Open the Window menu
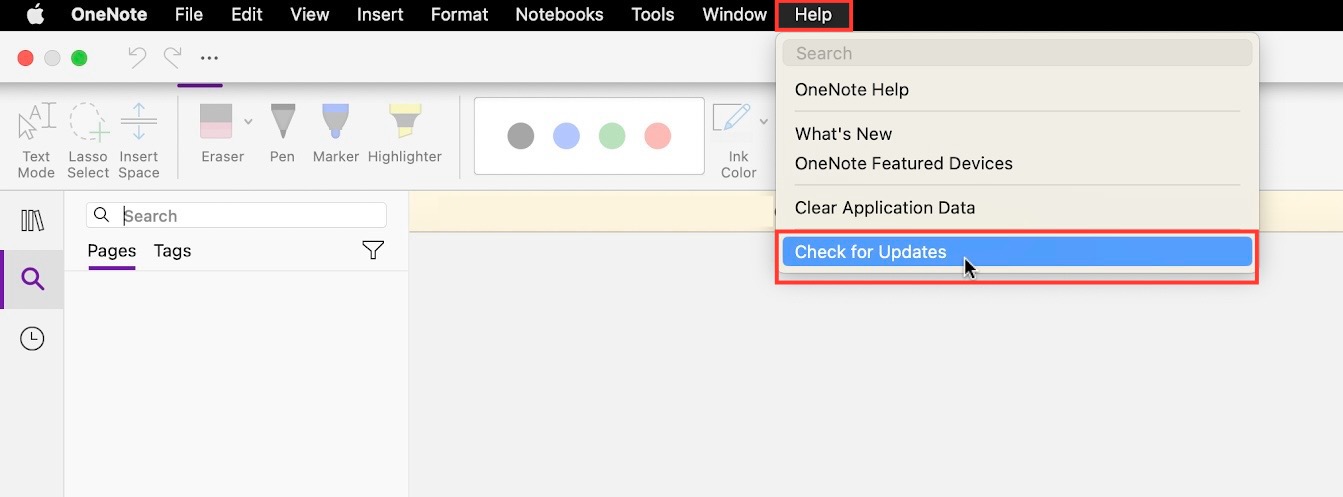1343x497 pixels. click(x=734, y=14)
